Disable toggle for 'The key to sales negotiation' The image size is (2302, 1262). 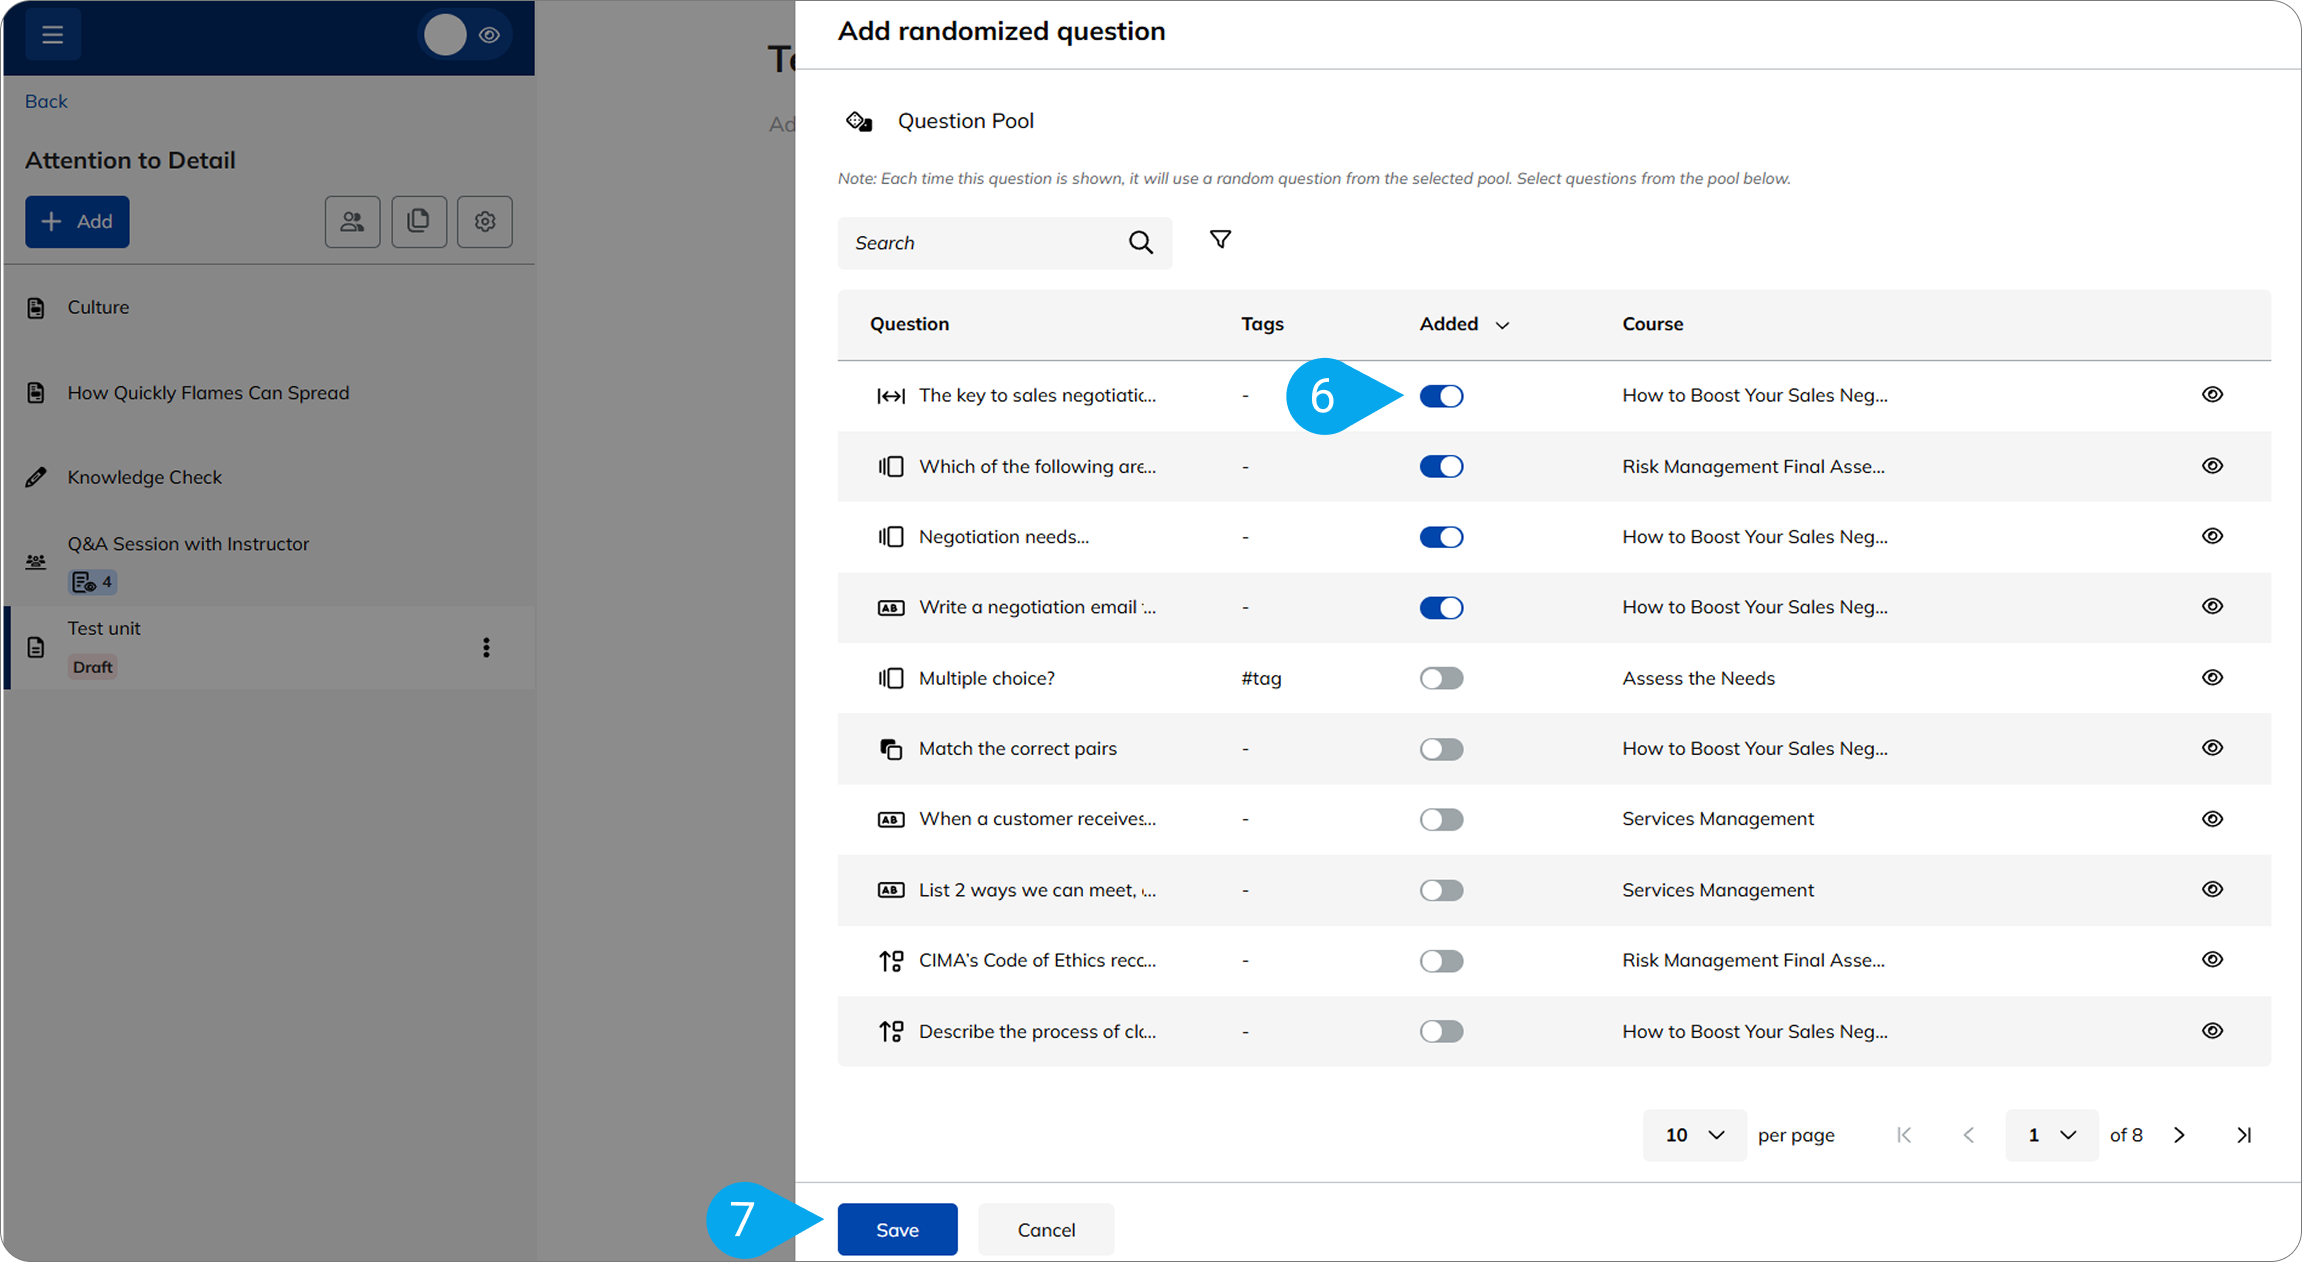[1441, 396]
